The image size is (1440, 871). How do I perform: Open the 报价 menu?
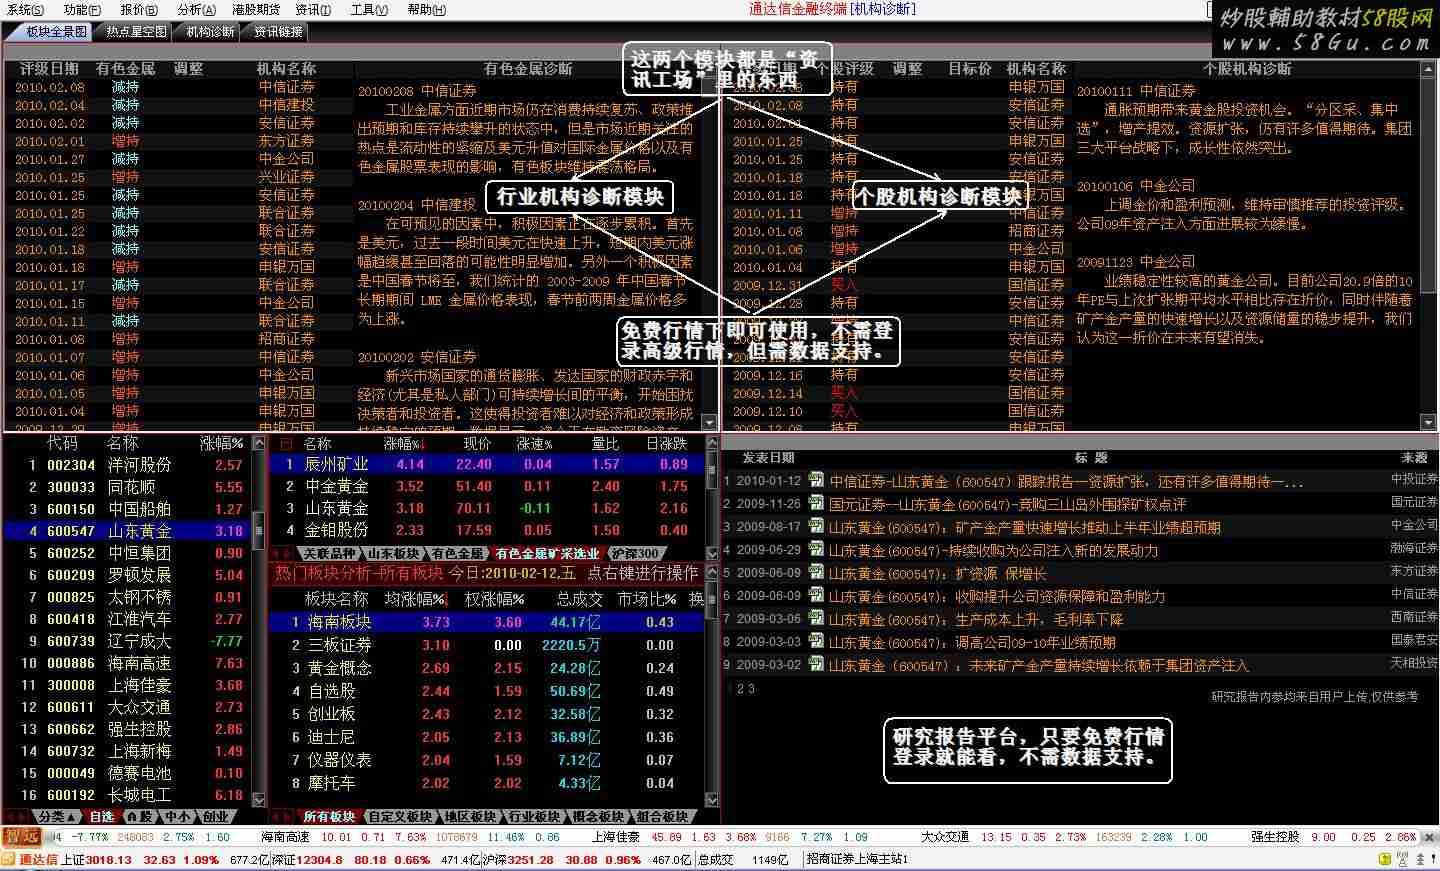[x=139, y=9]
